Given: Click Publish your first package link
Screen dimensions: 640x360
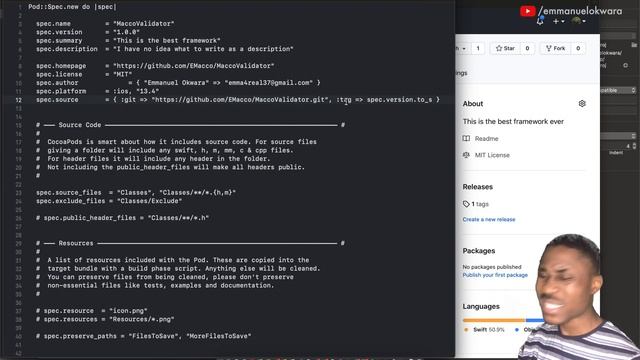Looking at the screenshot, I should (x=495, y=275).
